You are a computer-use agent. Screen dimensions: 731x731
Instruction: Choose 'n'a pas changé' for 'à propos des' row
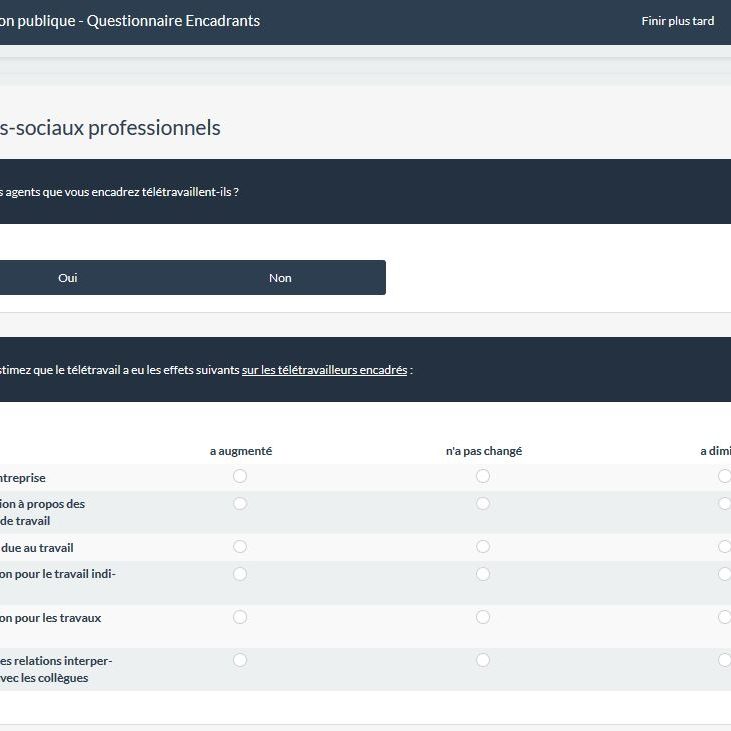point(483,503)
